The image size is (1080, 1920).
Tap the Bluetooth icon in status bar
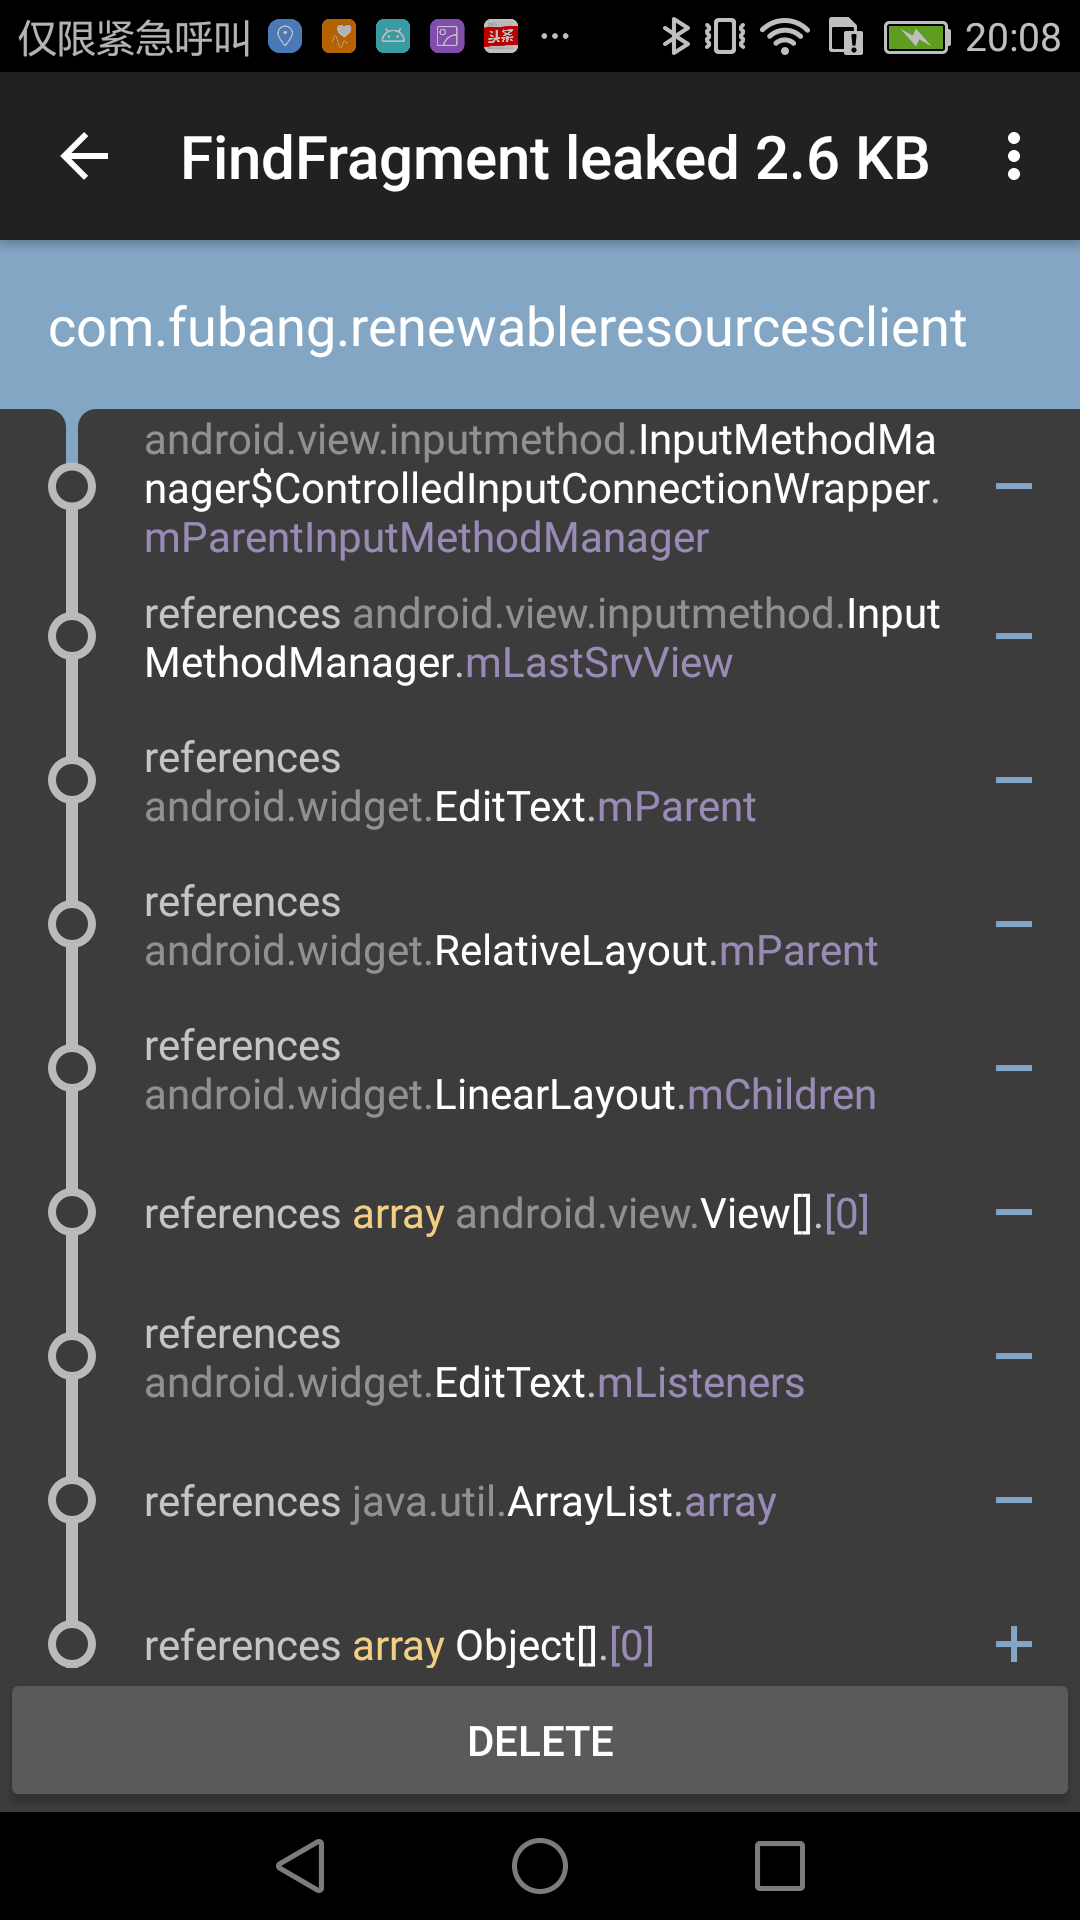(x=678, y=36)
